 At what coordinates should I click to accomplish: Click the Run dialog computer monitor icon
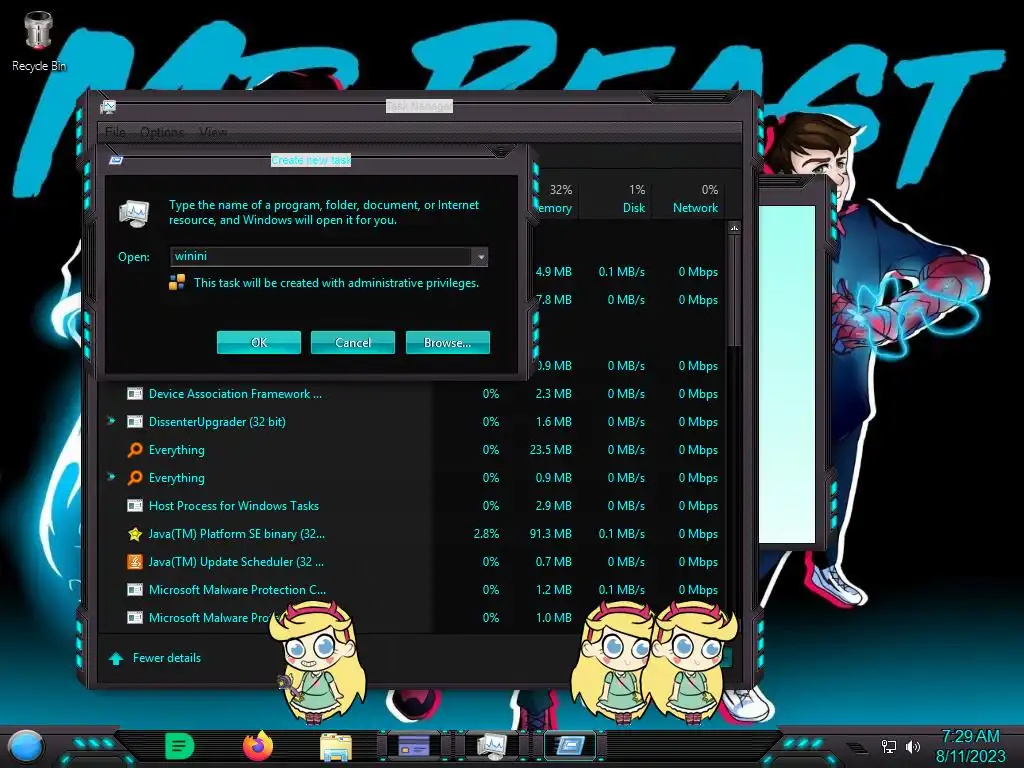click(x=135, y=213)
